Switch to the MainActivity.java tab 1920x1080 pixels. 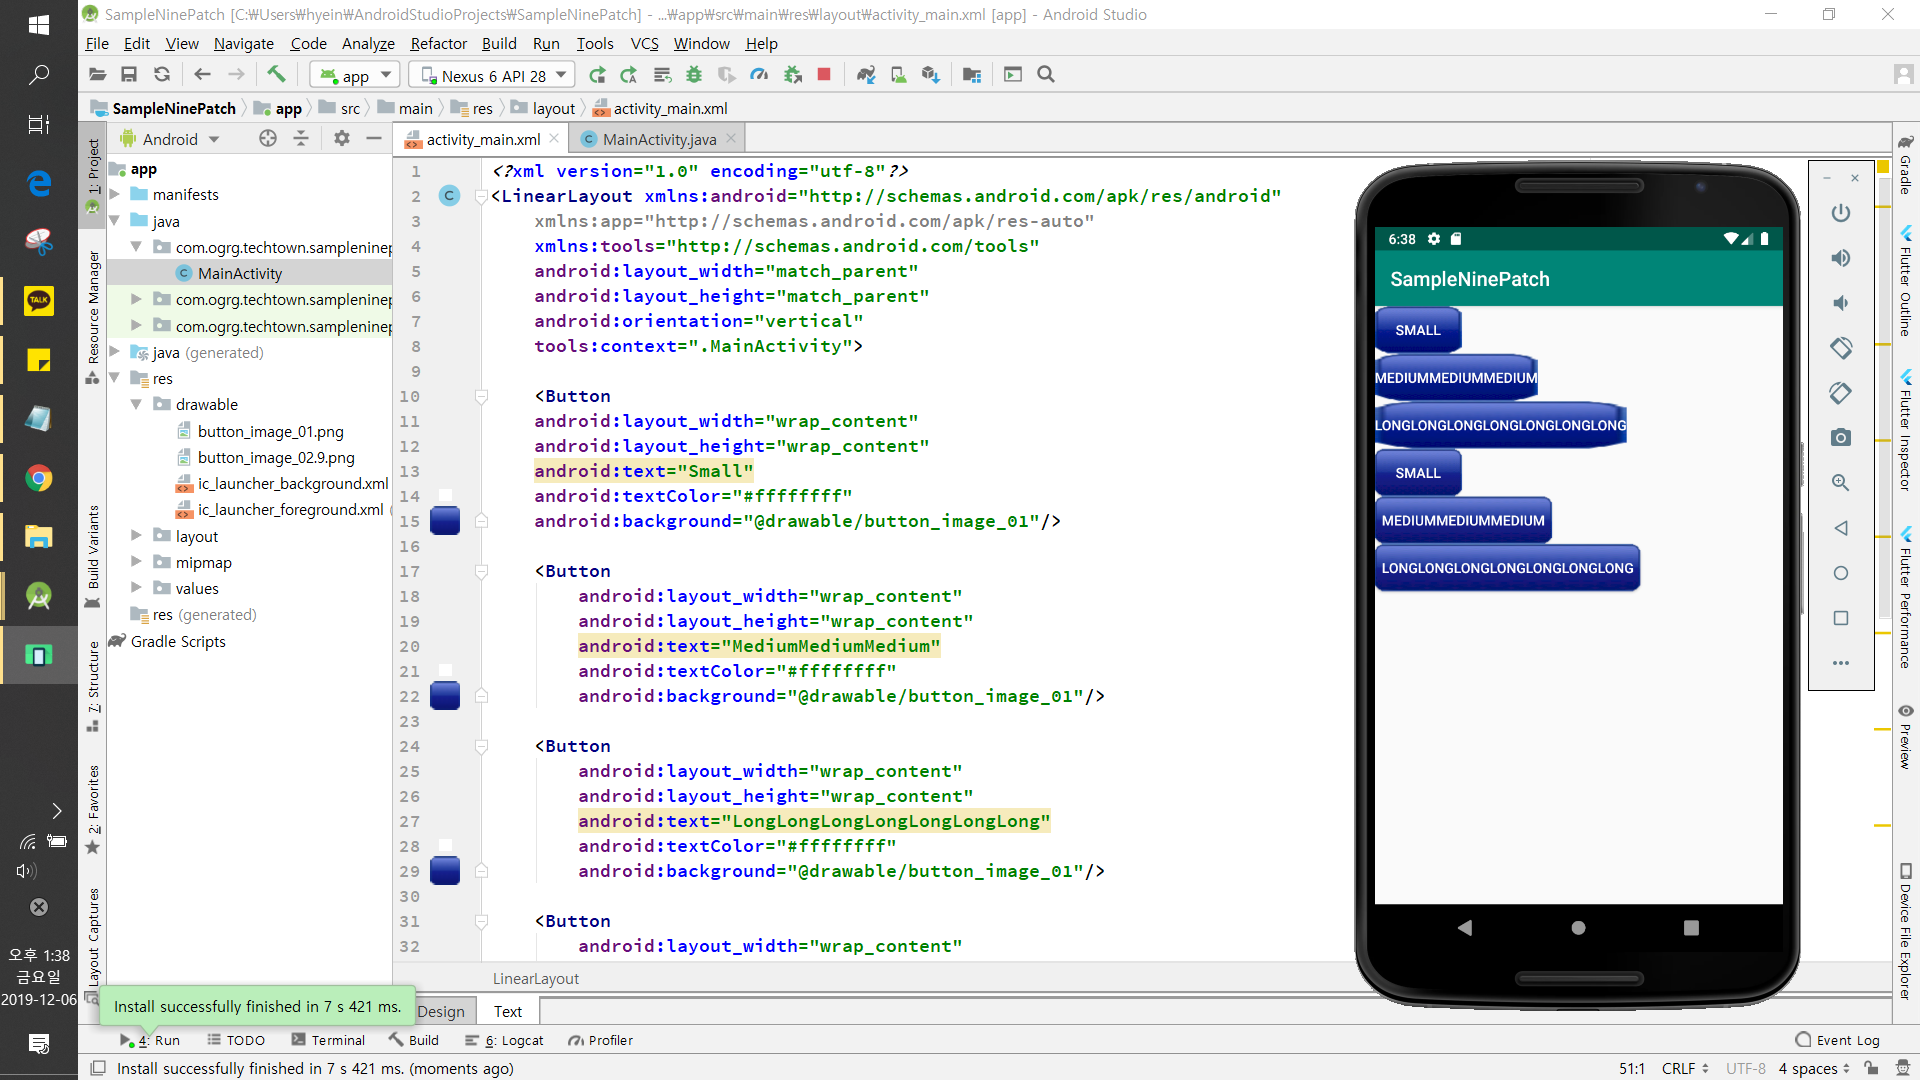(x=659, y=139)
